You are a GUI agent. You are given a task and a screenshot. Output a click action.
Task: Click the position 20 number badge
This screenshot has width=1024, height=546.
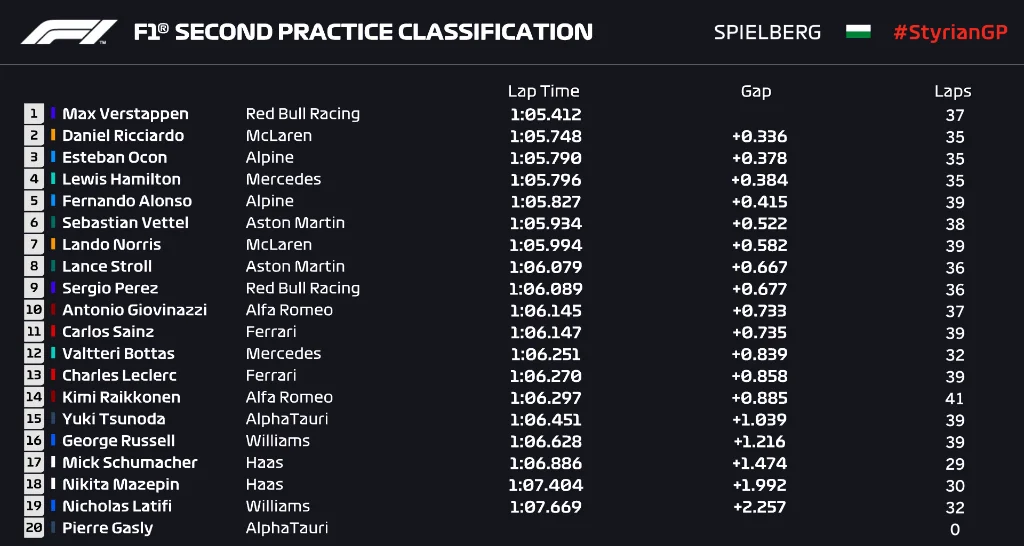pyautogui.click(x=35, y=528)
